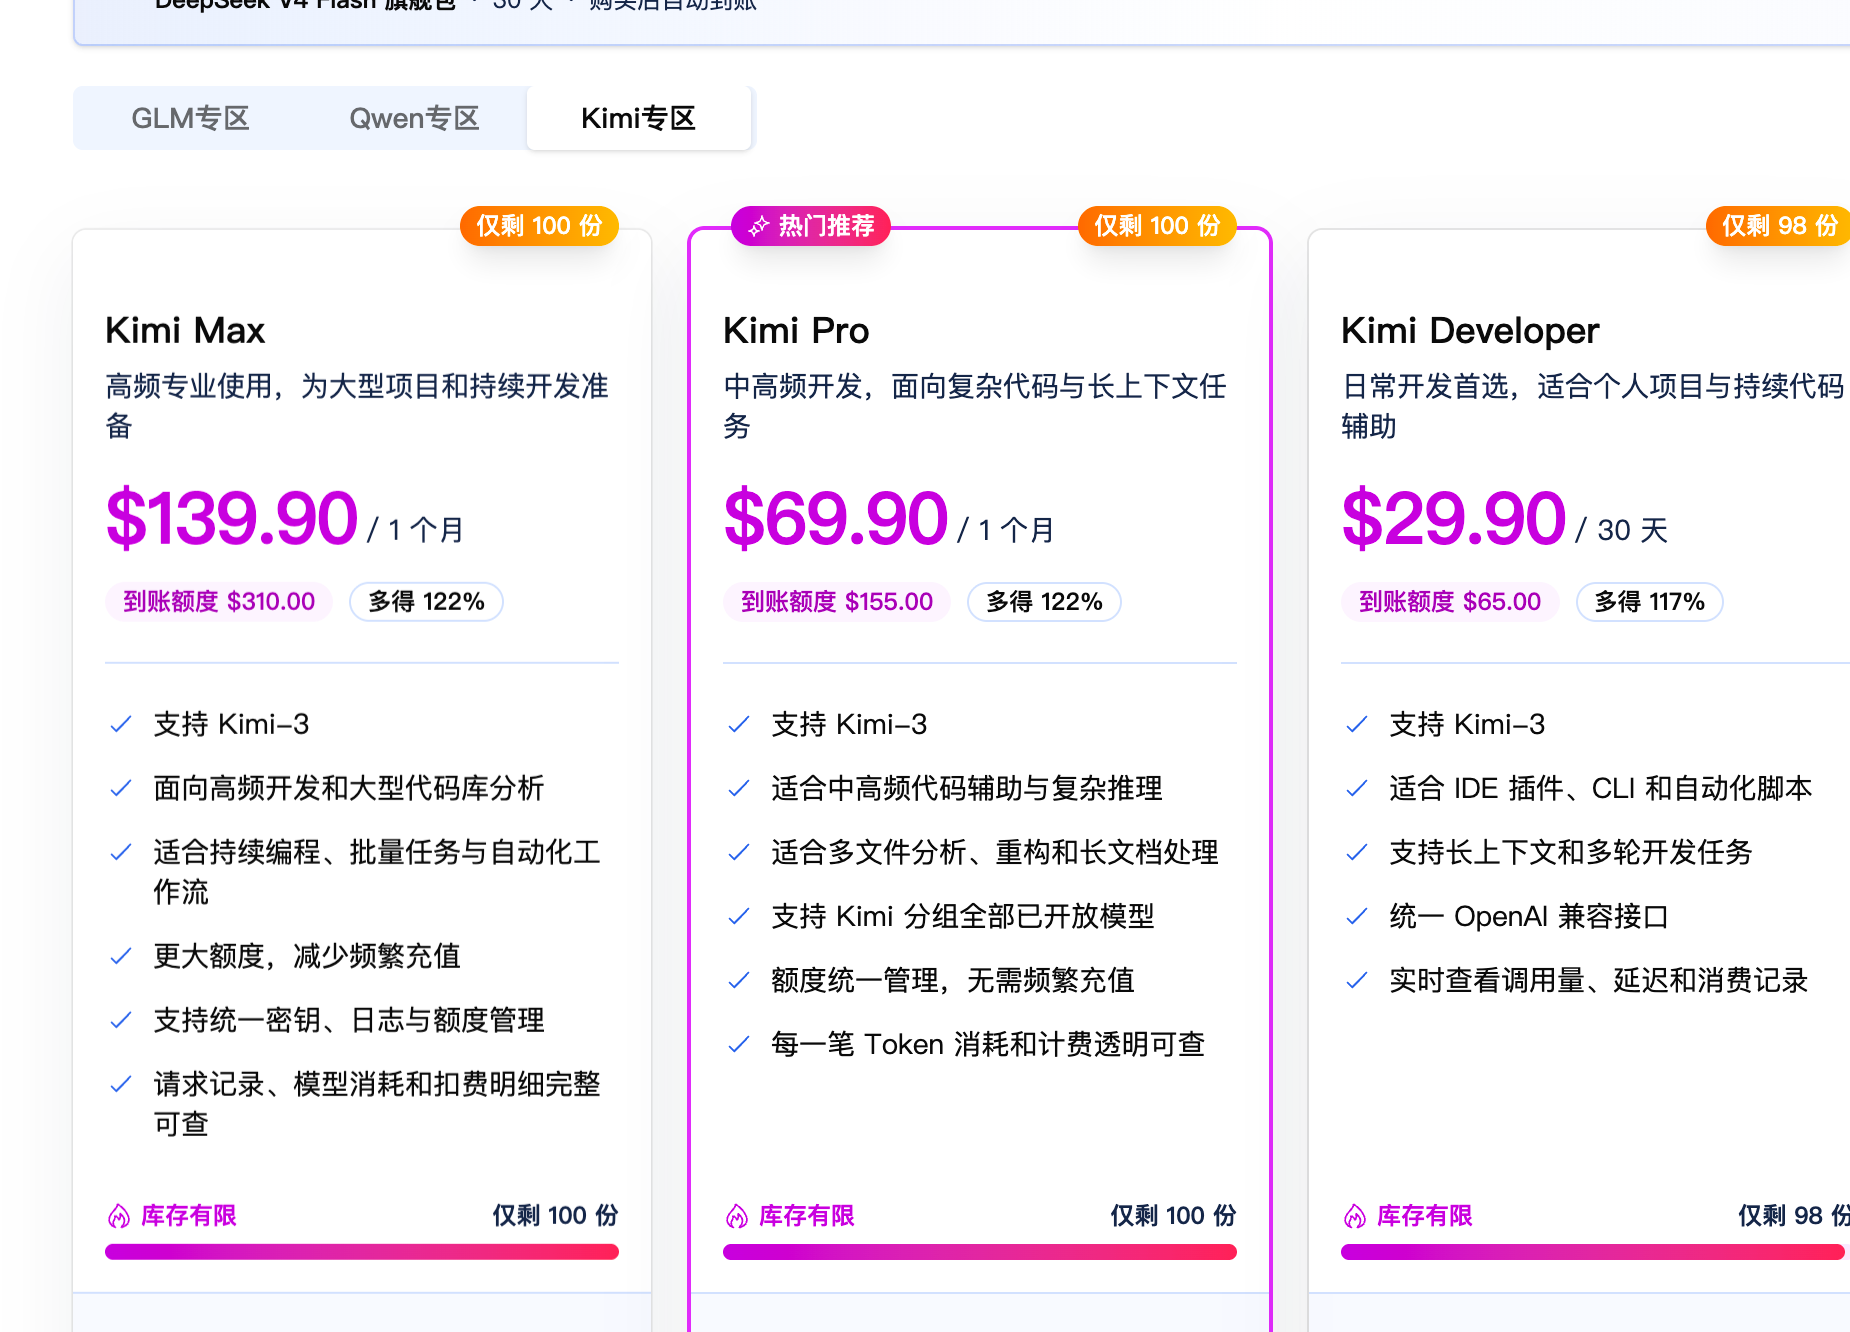Click the 到账额度 $310.00 pill
The image size is (1850, 1332).
219,602
